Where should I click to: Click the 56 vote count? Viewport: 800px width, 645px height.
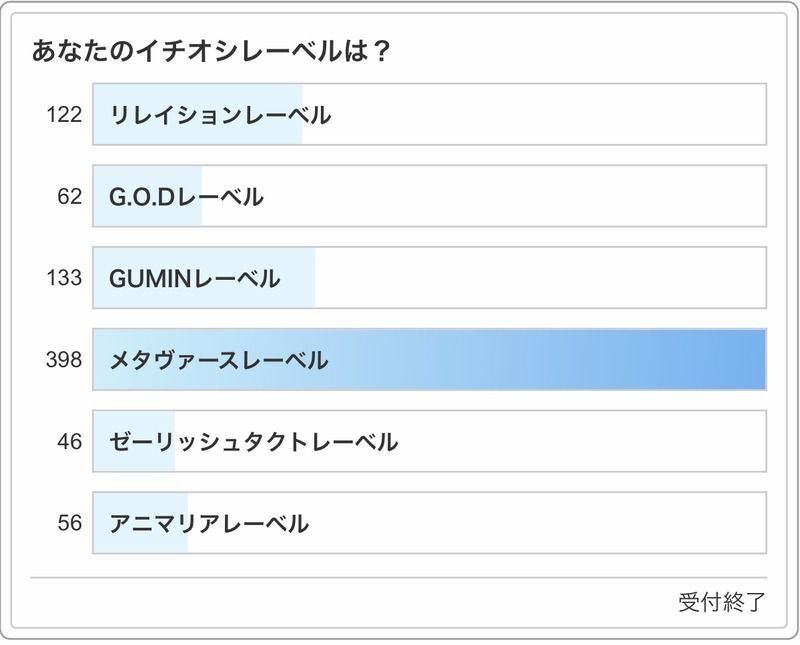[x=69, y=523]
